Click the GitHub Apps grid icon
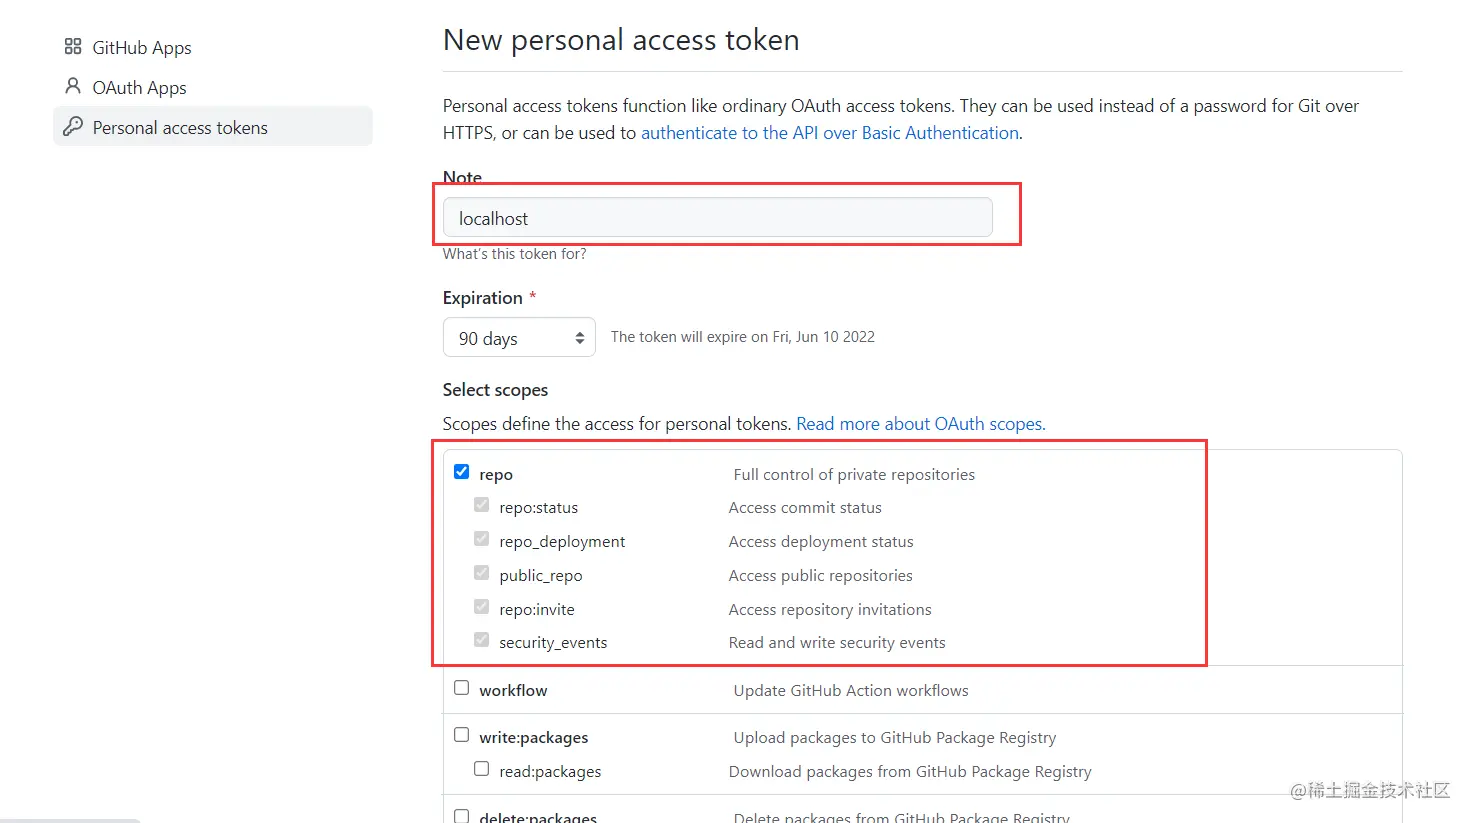 click(73, 47)
